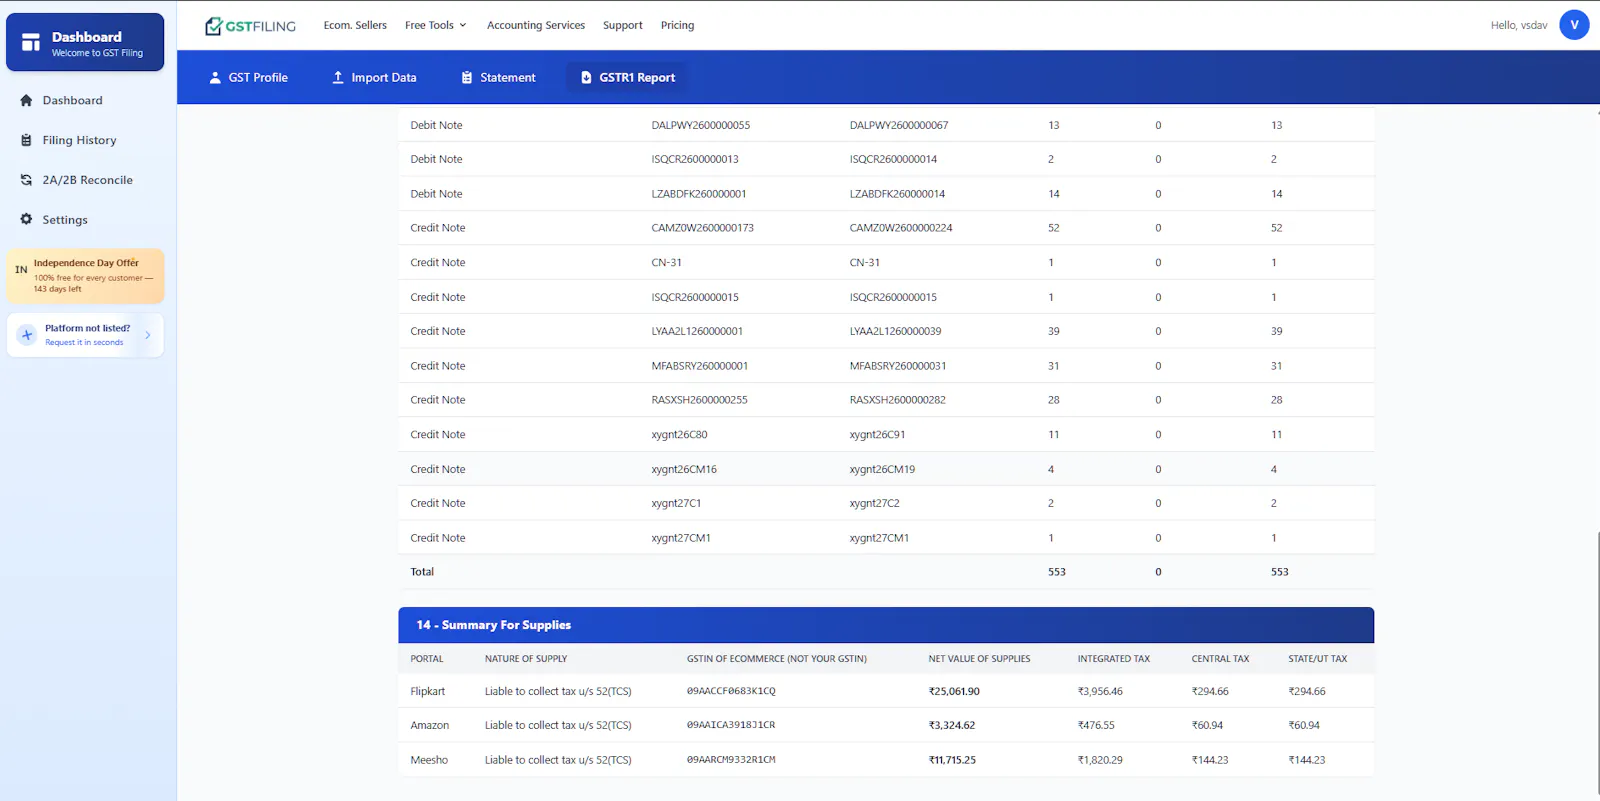Click DALPWY2600000067 cell

pos(899,125)
